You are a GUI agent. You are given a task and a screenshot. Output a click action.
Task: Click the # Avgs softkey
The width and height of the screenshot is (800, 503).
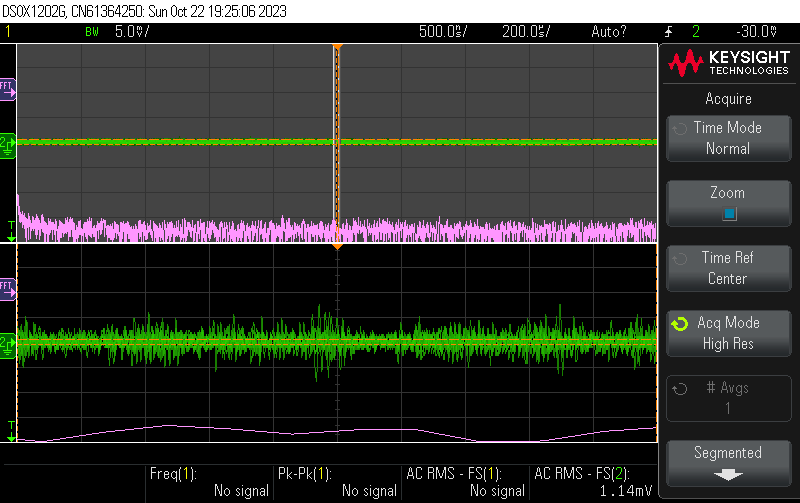(729, 398)
